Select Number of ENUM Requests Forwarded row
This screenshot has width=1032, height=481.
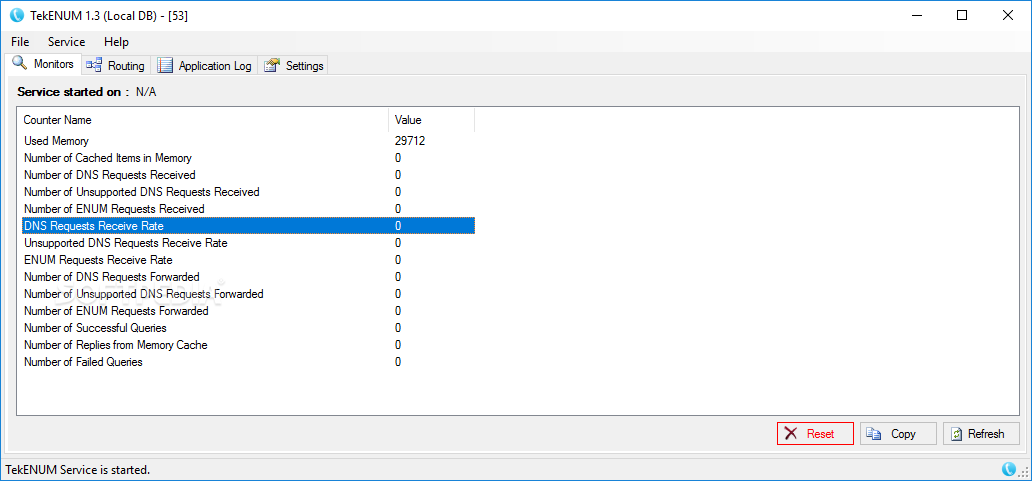coord(249,311)
